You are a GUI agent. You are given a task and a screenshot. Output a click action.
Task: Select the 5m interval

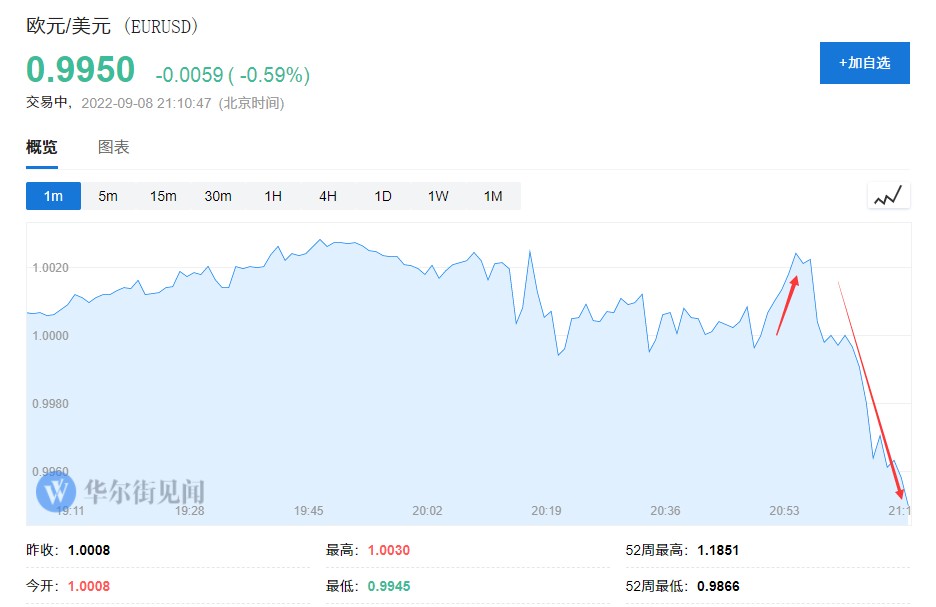[x=108, y=196]
